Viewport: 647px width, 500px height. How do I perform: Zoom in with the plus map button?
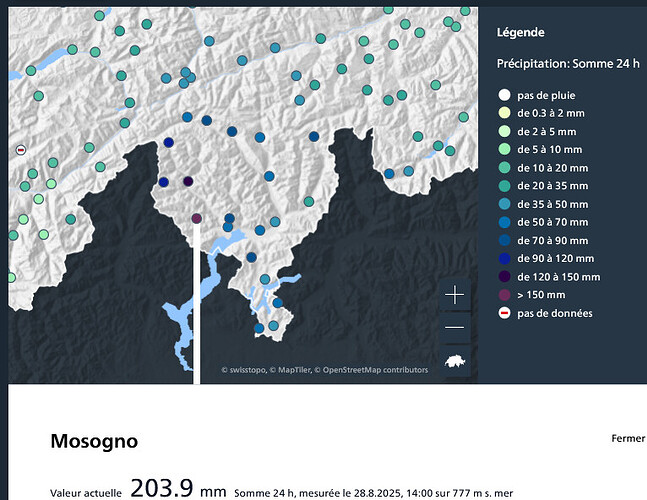454,295
